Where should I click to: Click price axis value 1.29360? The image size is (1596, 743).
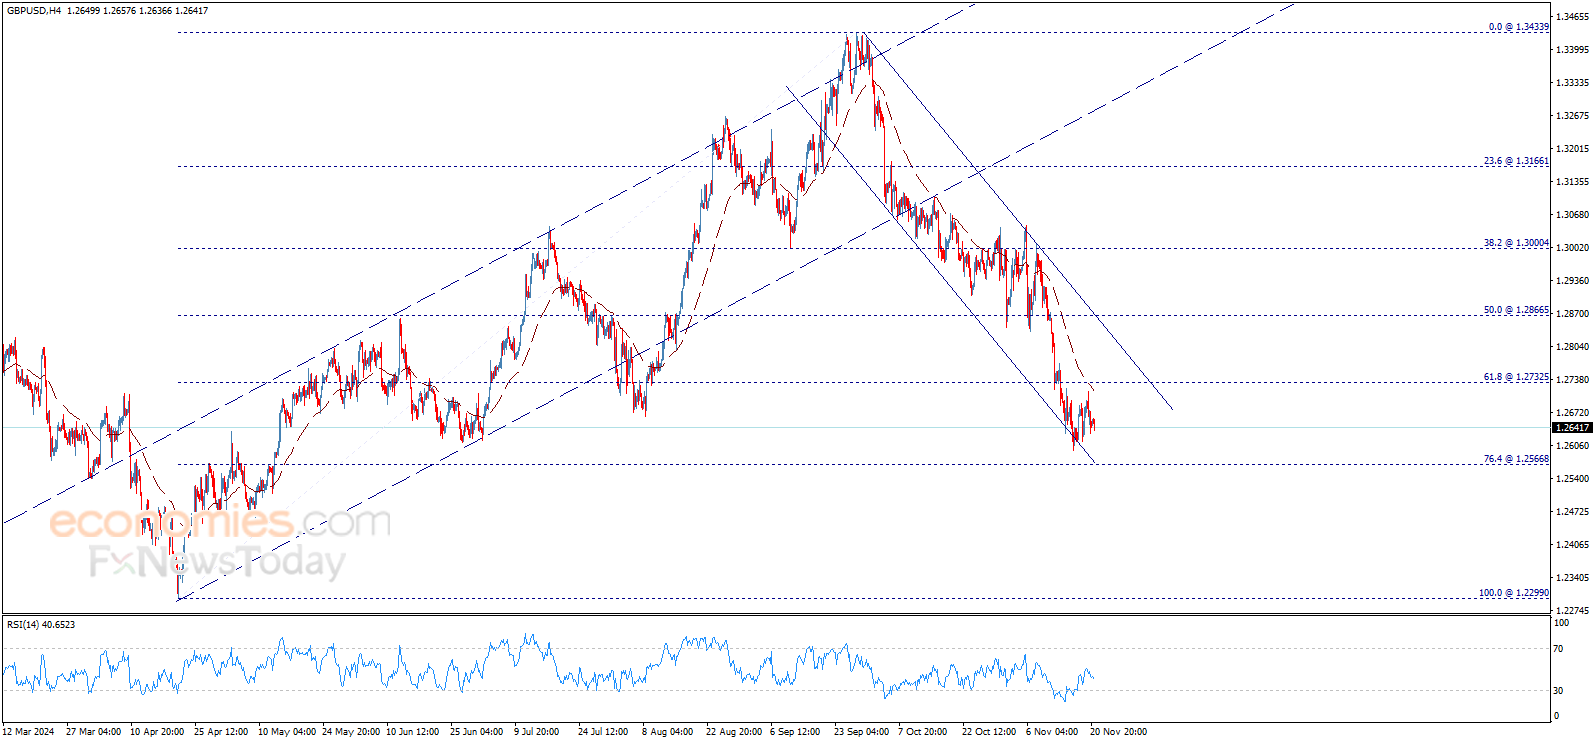(x=1573, y=281)
